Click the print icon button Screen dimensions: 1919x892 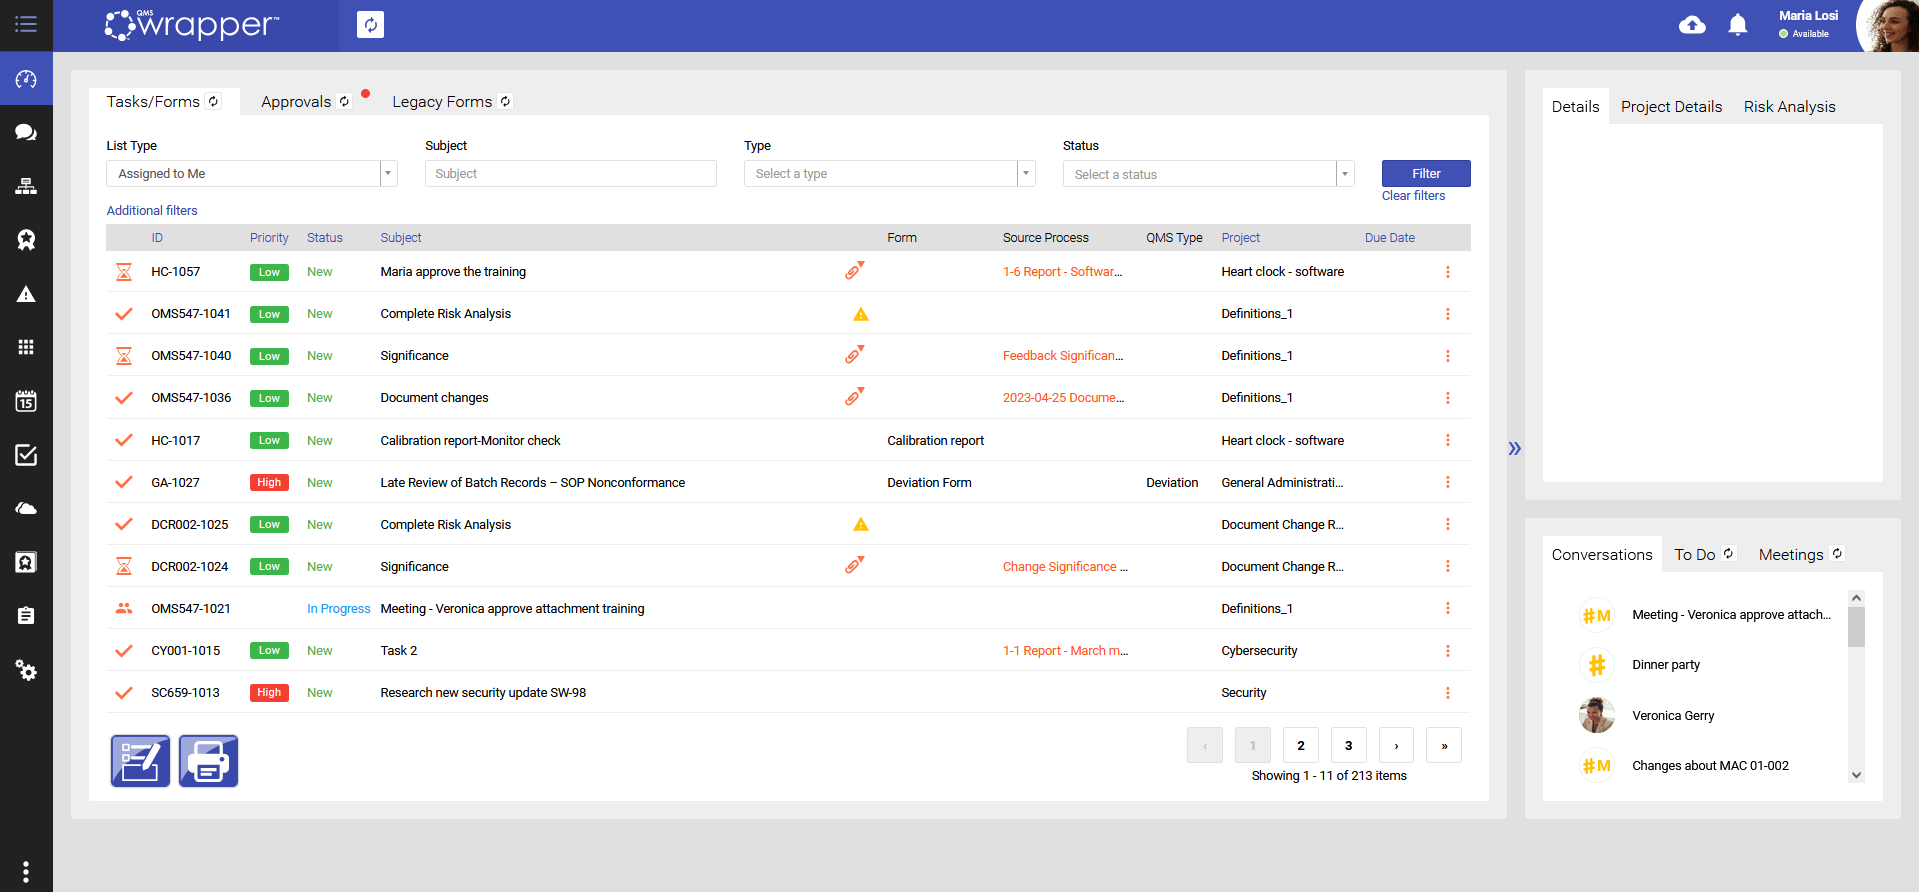coord(208,761)
